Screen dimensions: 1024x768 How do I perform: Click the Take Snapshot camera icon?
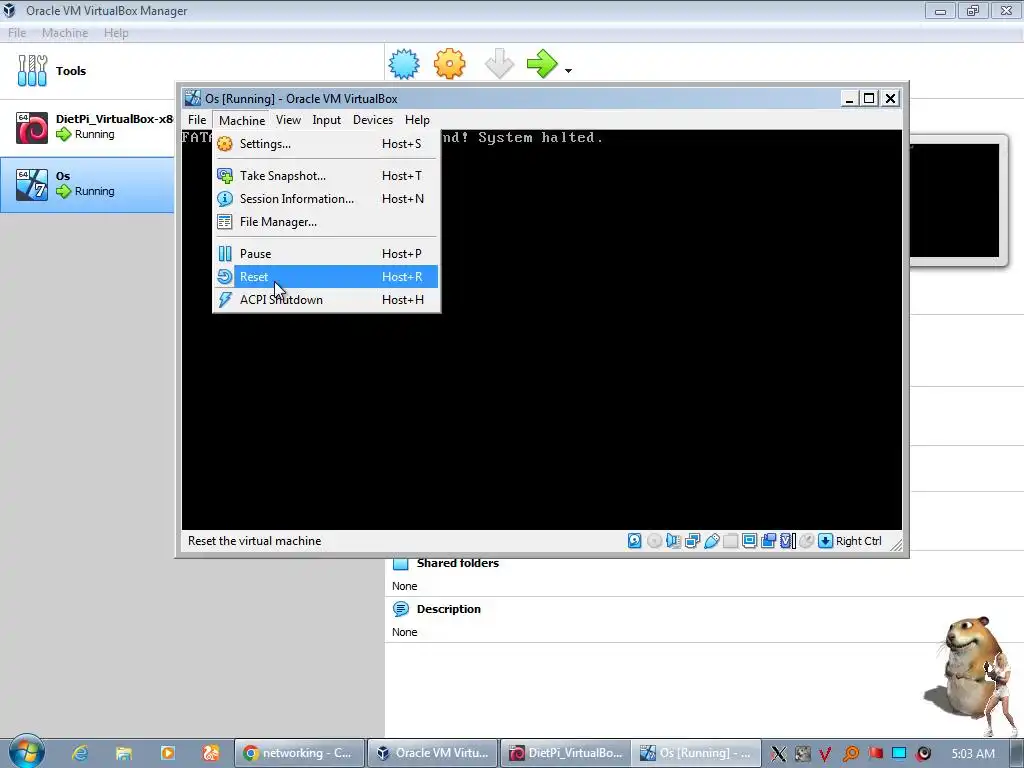[x=225, y=176]
